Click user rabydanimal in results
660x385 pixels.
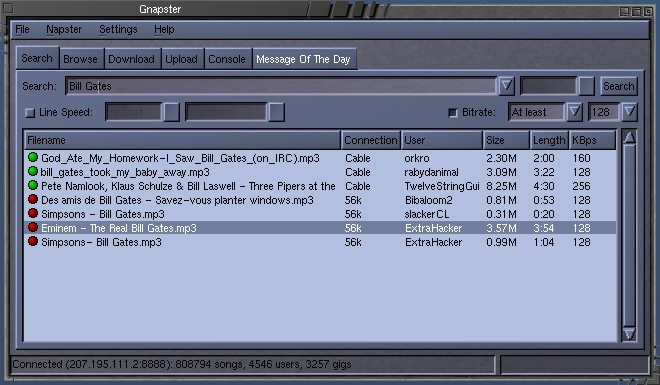(x=431, y=172)
